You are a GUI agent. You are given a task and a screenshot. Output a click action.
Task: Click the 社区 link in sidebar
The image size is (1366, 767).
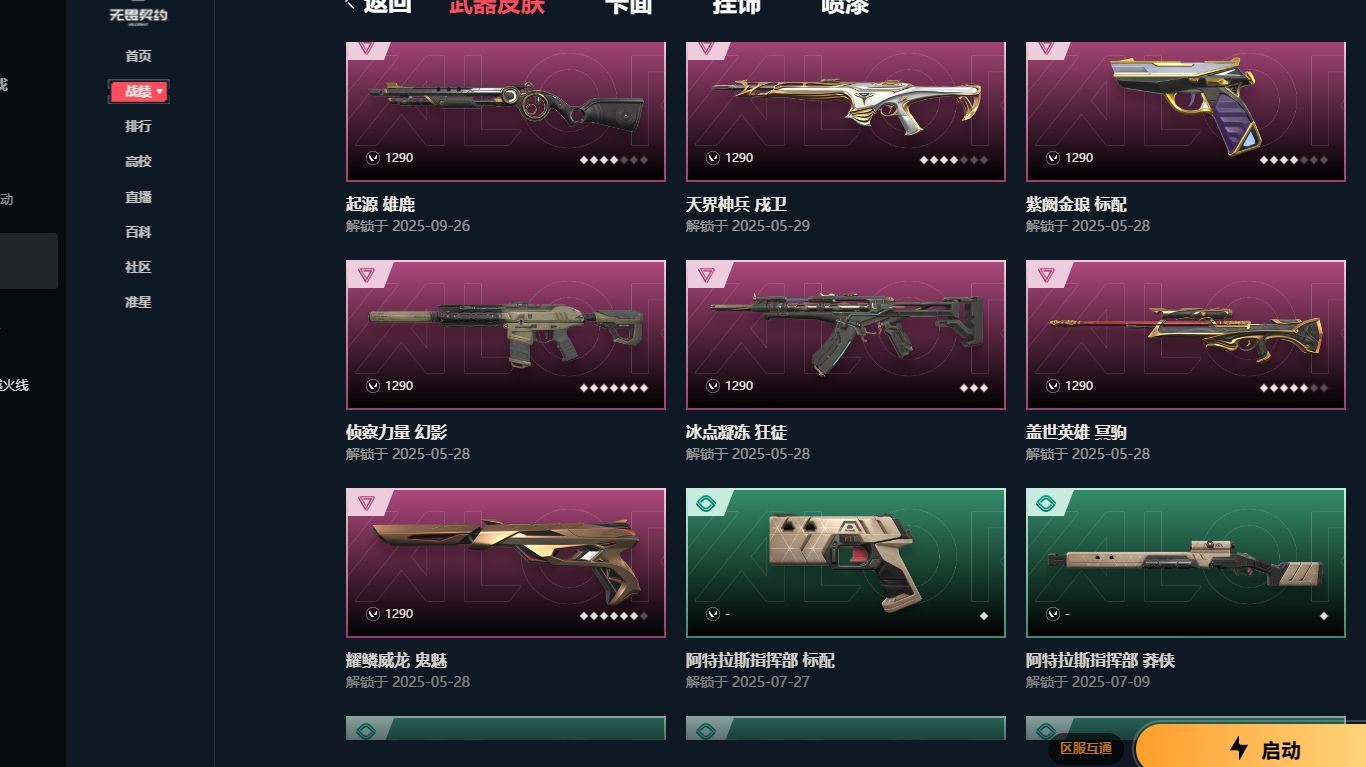pos(138,267)
